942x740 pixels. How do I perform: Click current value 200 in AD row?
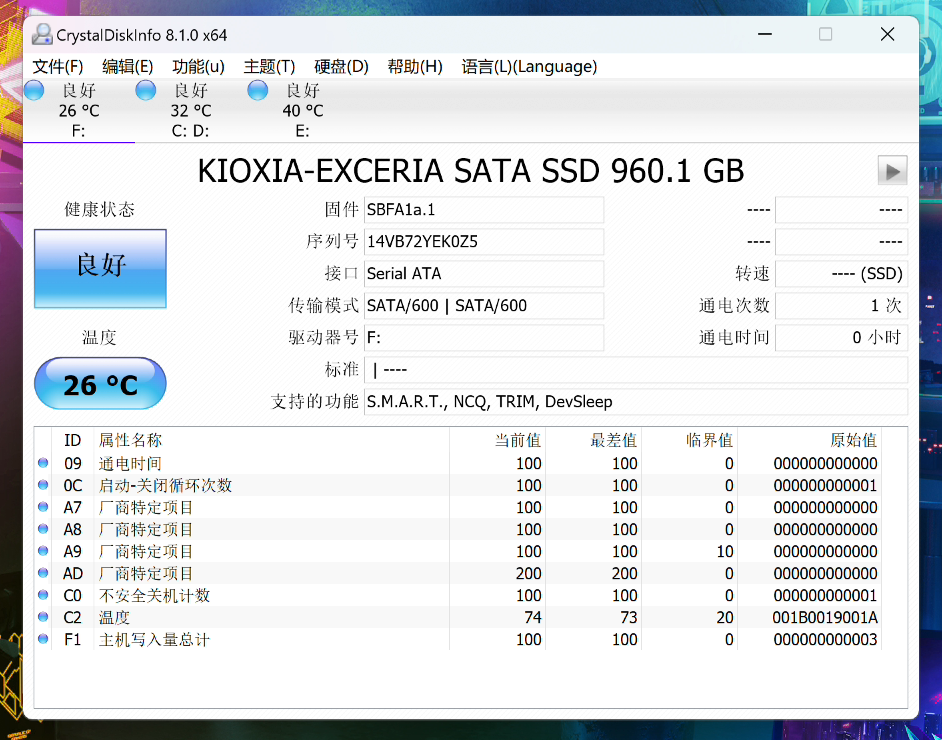[x=529, y=574]
